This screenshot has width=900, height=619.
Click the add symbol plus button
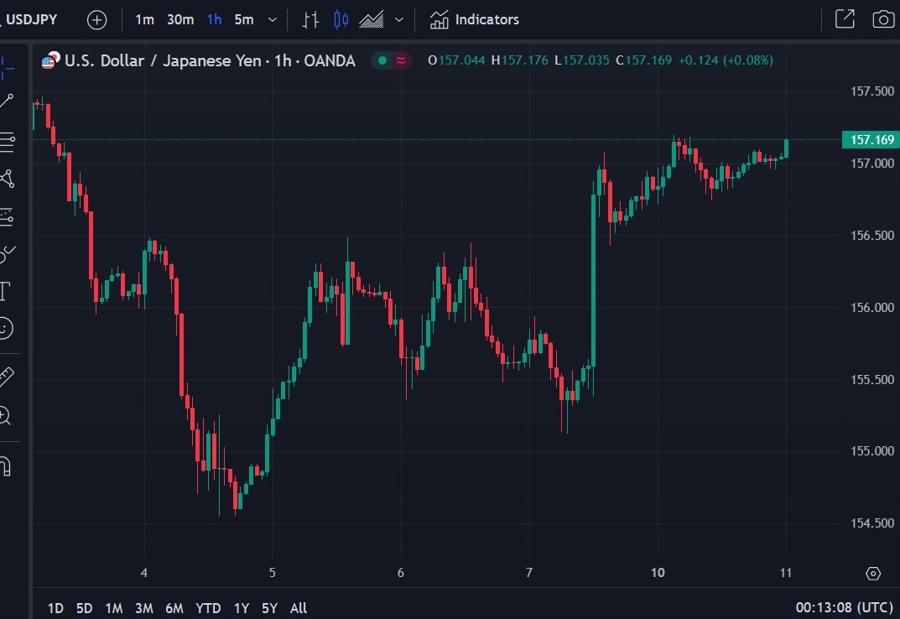(97, 19)
